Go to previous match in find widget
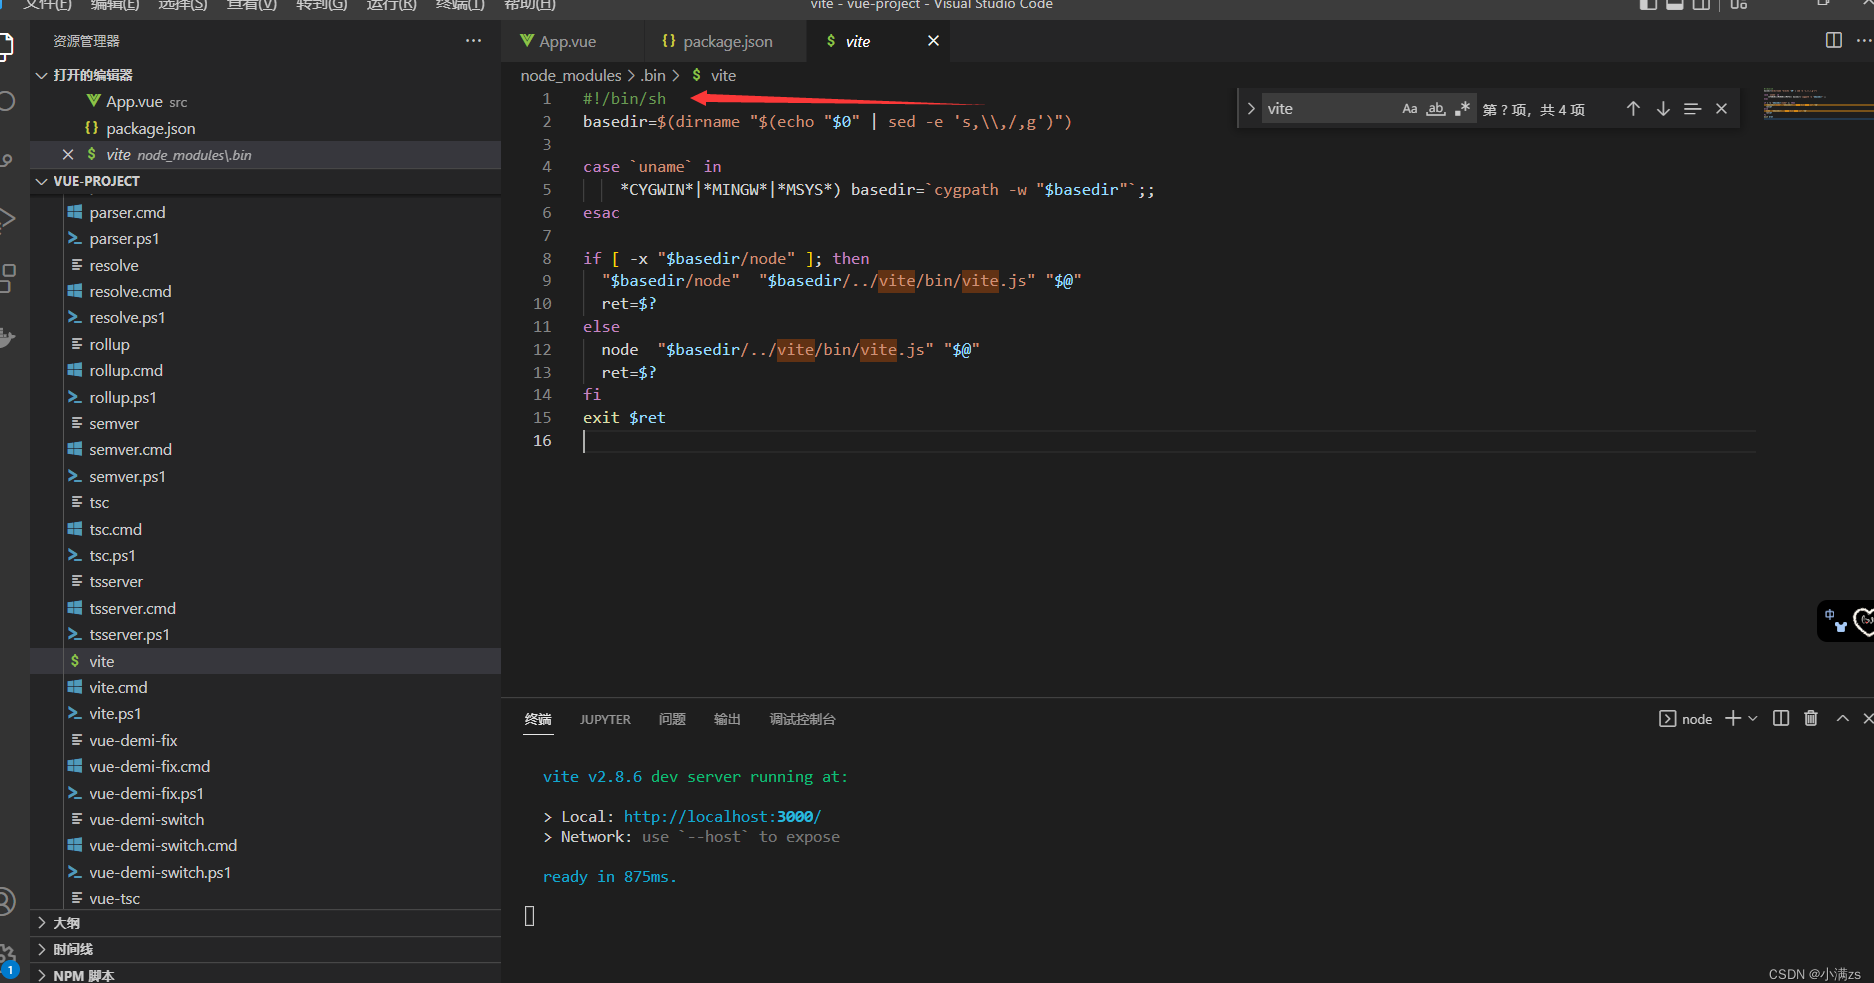This screenshot has height=983, width=1874. [x=1632, y=109]
